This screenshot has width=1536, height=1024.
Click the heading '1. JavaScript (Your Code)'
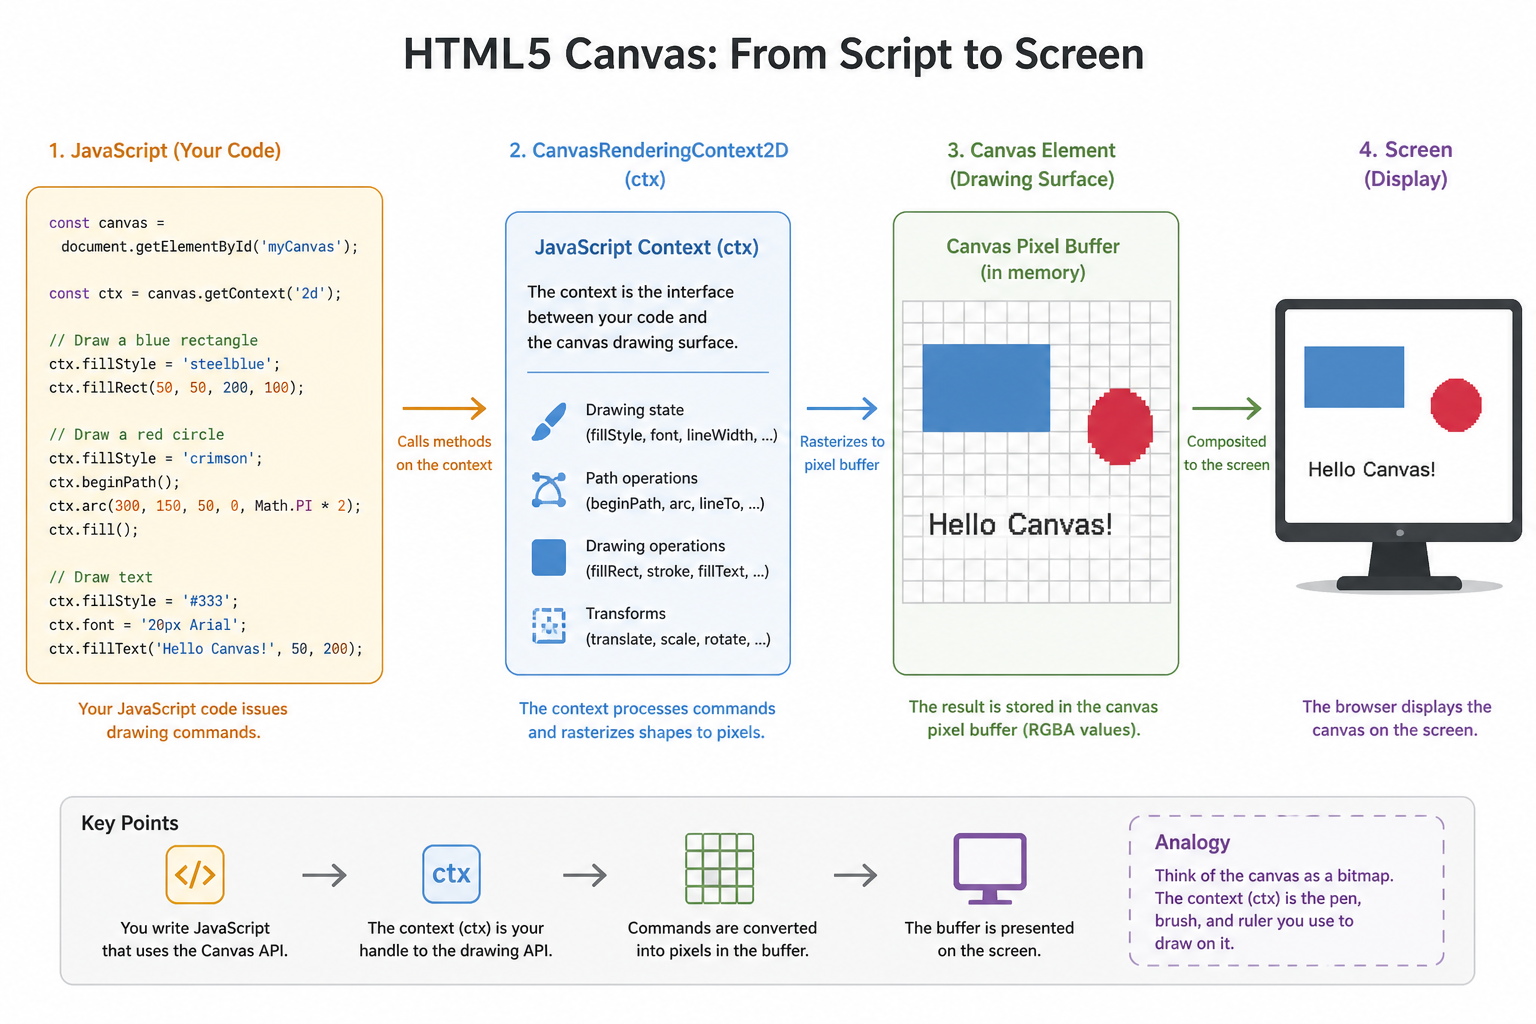[165, 151]
